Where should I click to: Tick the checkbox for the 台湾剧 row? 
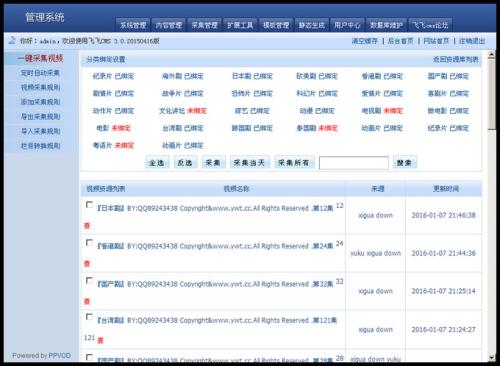(x=89, y=317)
